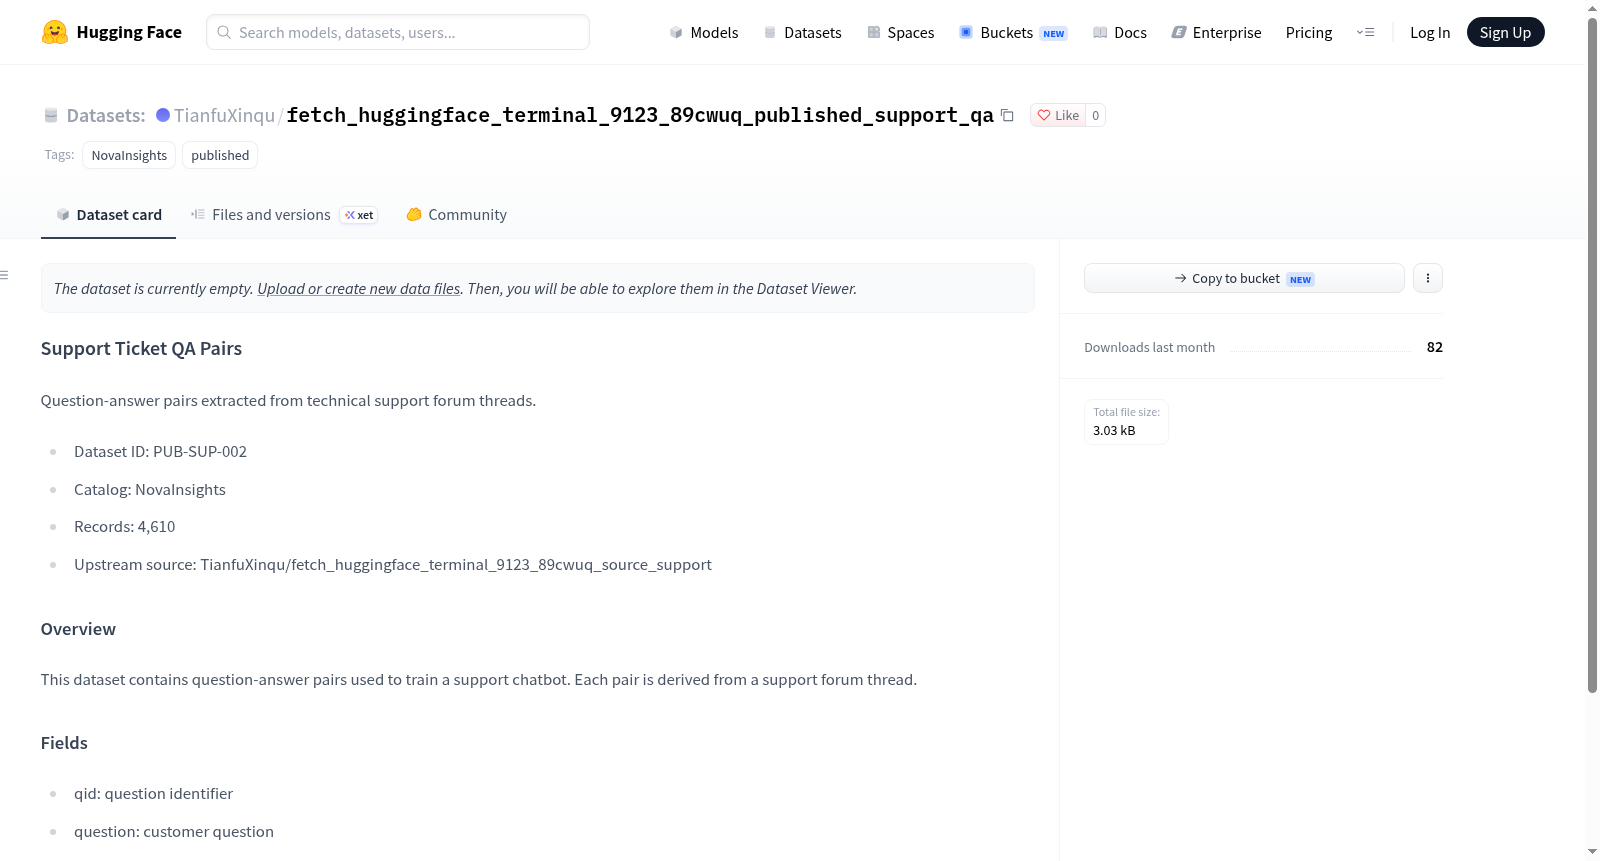This screenshot has height=861, width=1600.
Task: Click the Docs book icon
Action: click(x=1100, y=32)
